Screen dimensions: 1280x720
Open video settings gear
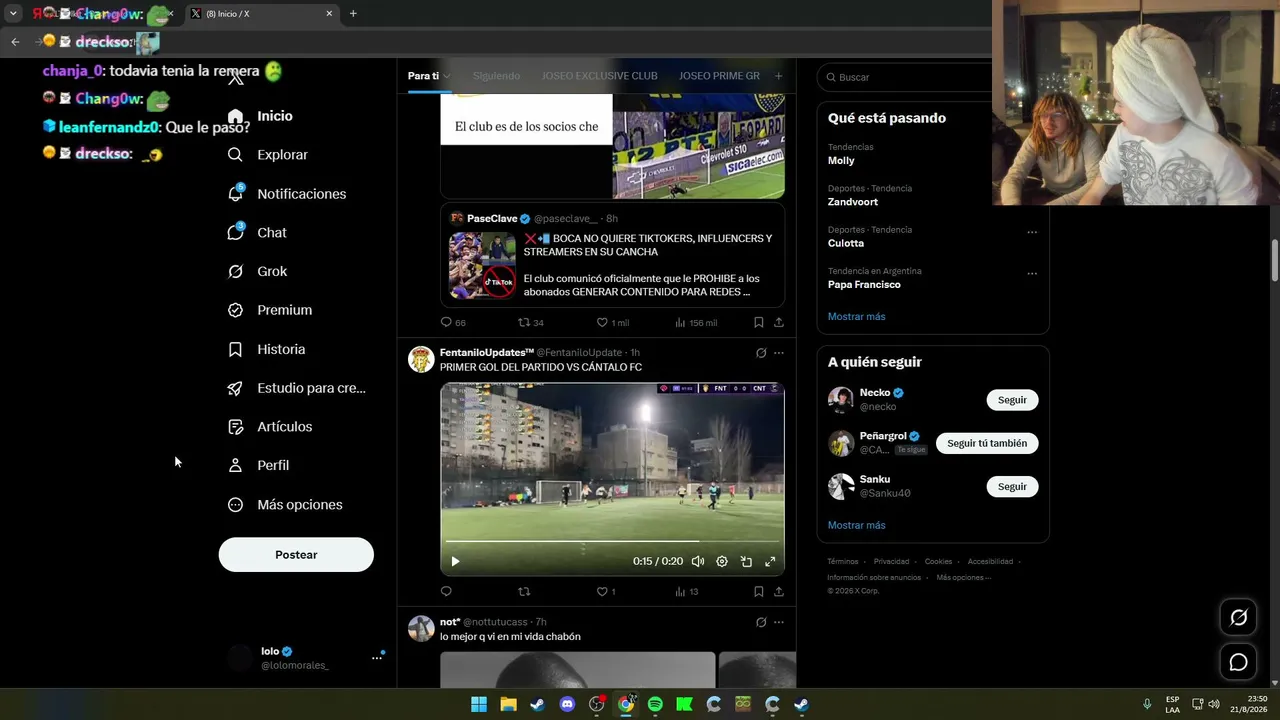point(722,562)
